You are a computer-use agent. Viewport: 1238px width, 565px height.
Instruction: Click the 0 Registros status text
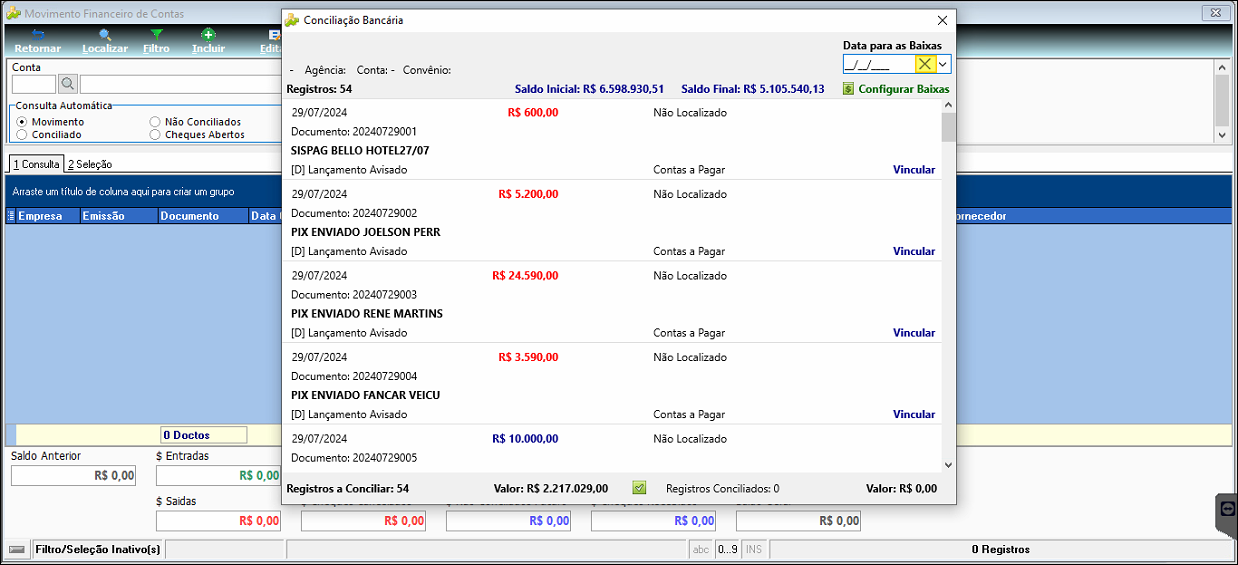tap(1000, 549)
